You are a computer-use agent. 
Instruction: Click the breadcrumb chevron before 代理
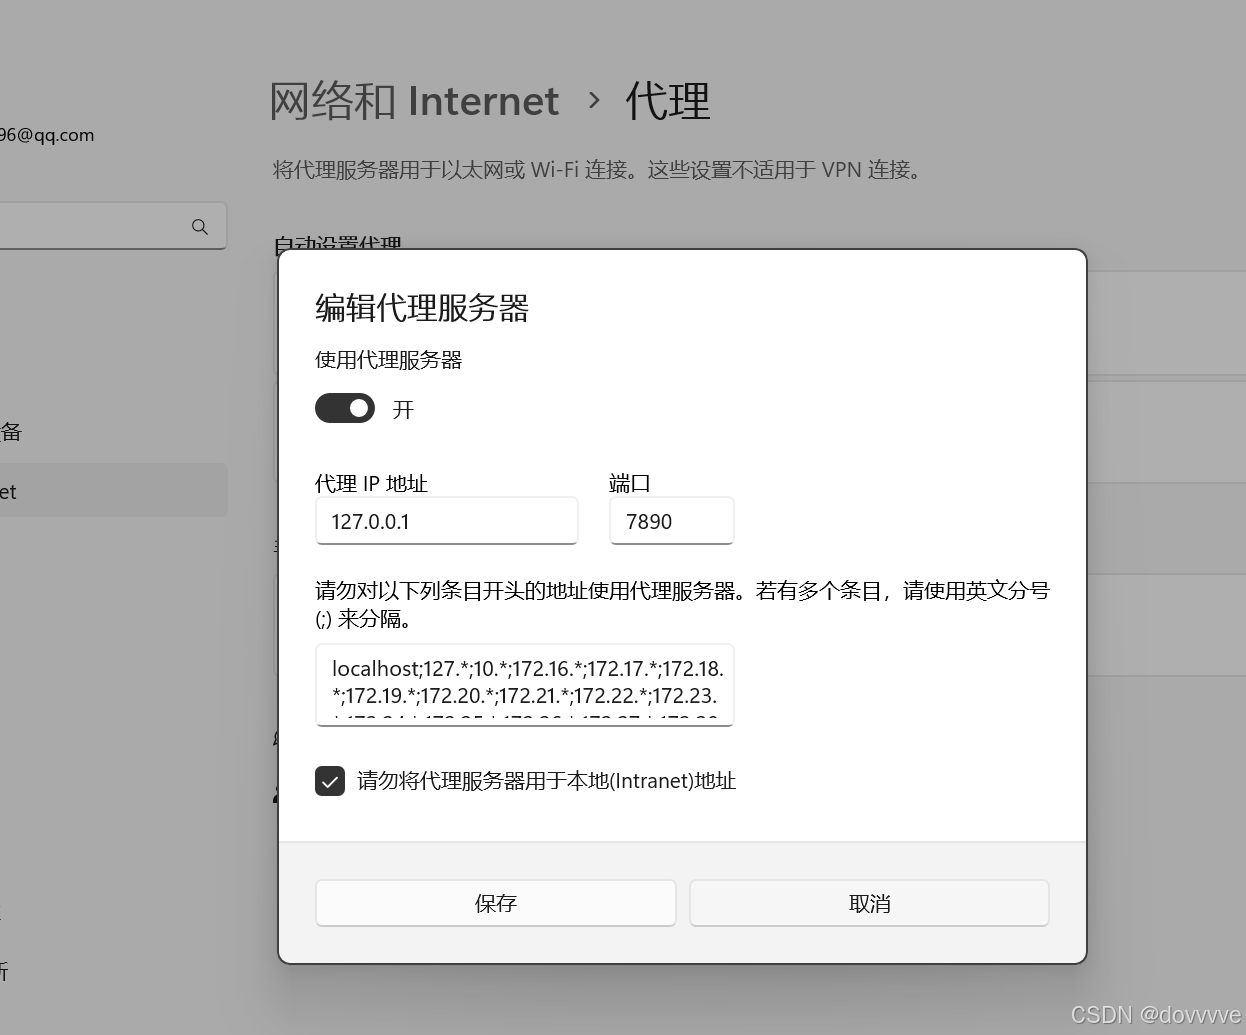tap(595, 100)
